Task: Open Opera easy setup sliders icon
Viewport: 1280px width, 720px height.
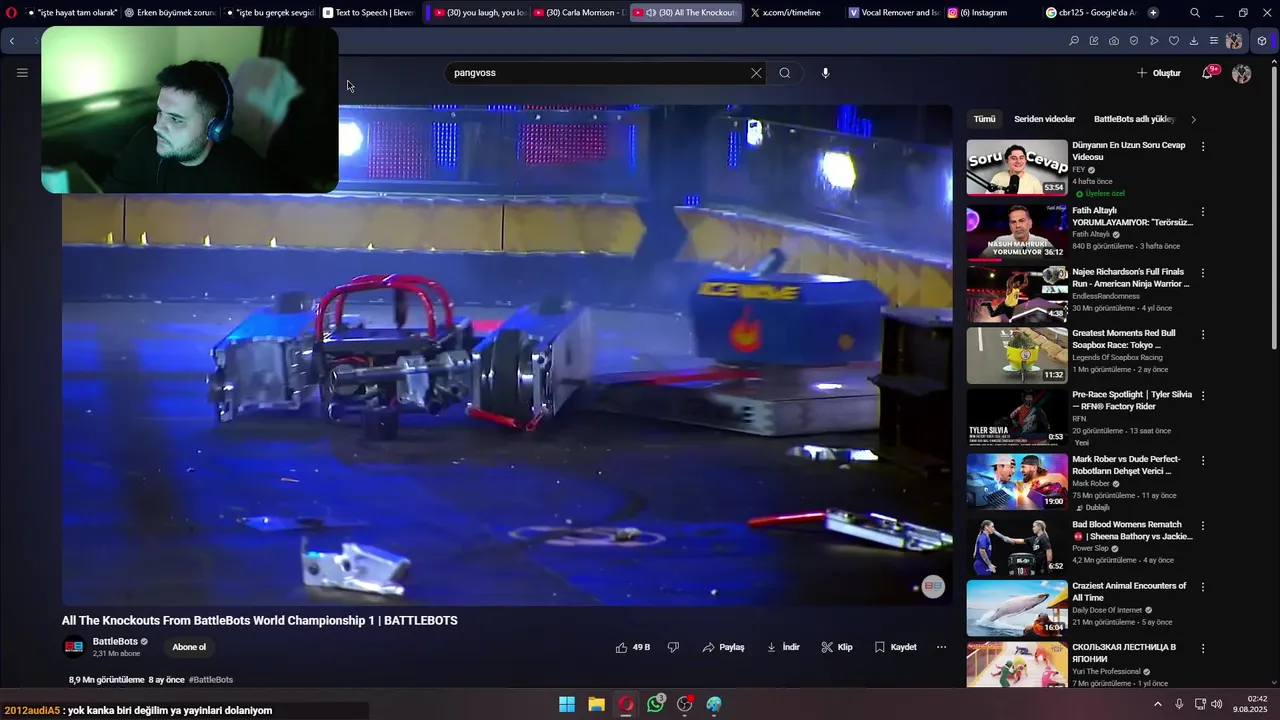Action: pos(1214,41)
